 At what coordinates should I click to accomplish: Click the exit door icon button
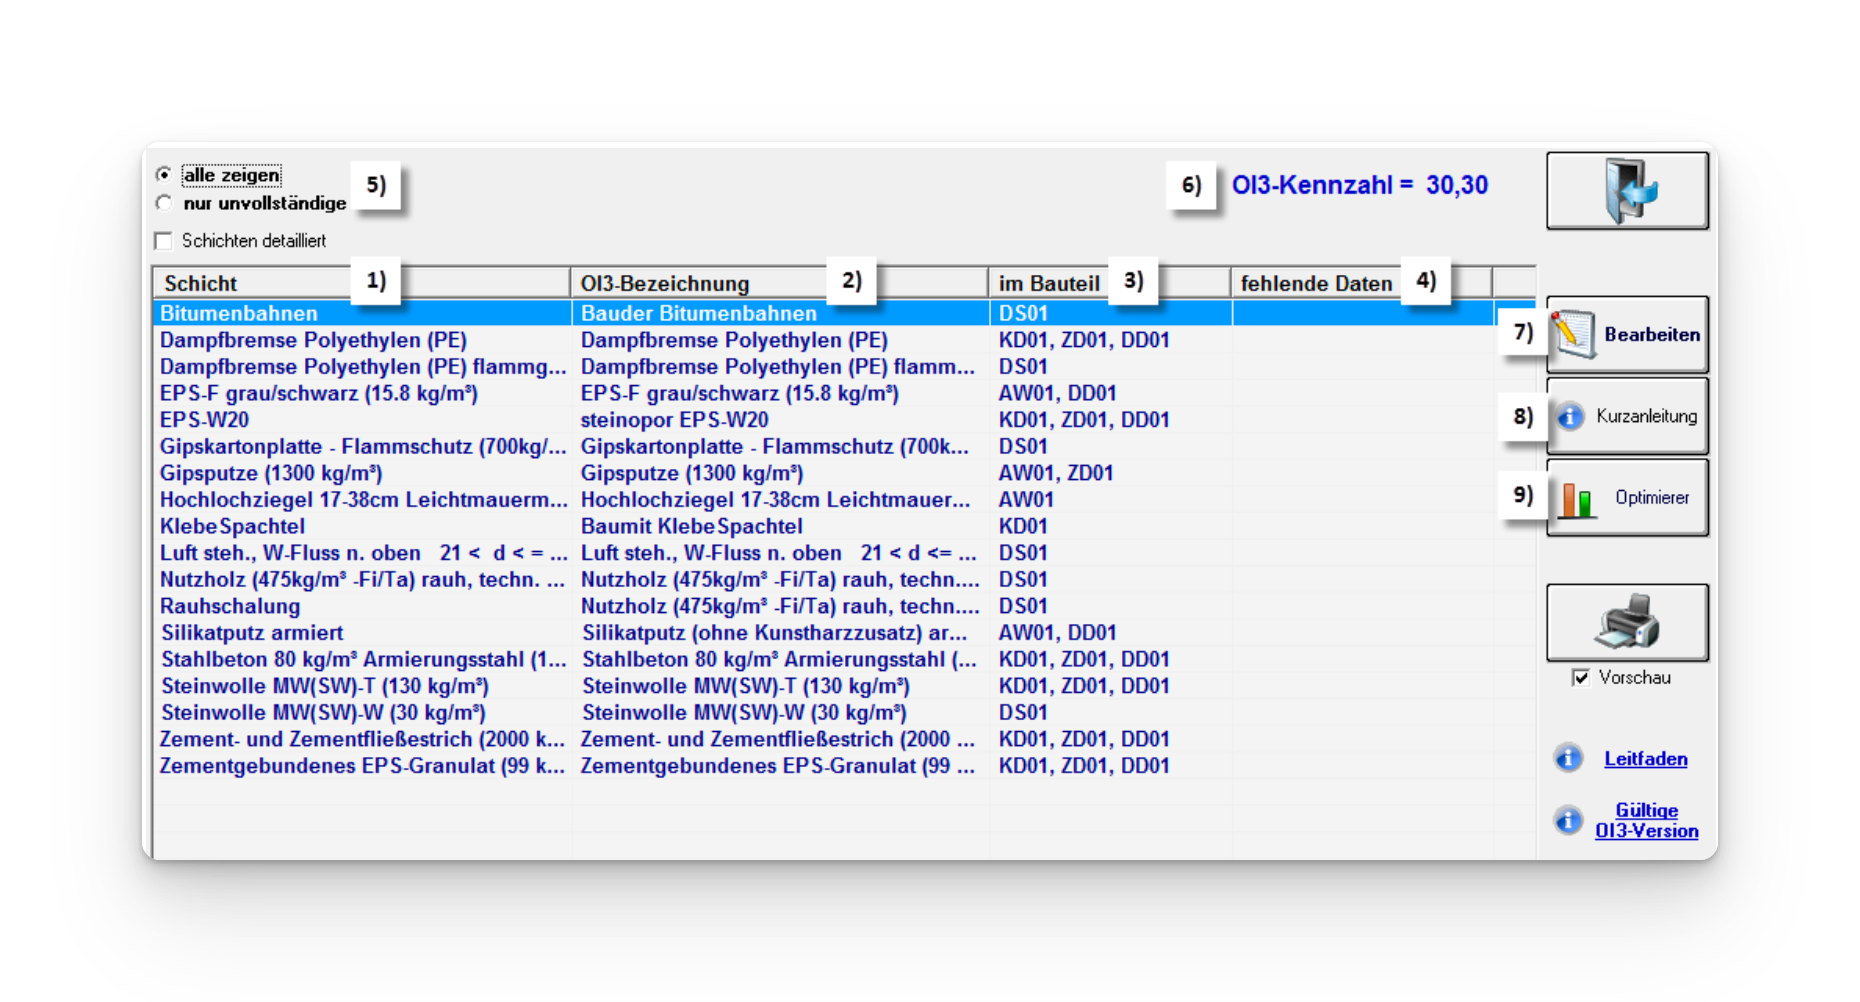click(x=1626, y=190)
